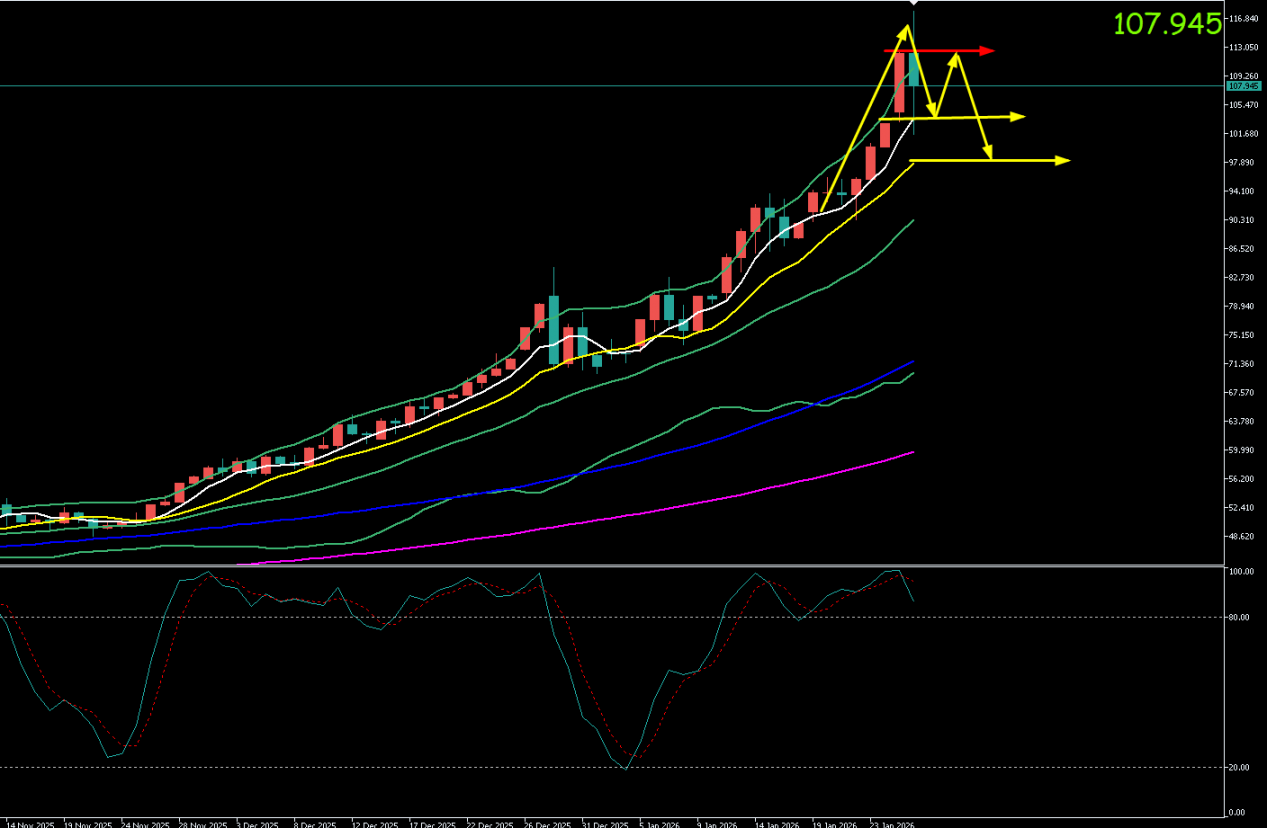The image size is (1267, 828).
Task: Click the latest teal candlestick body
Action: tap(913, 70)
